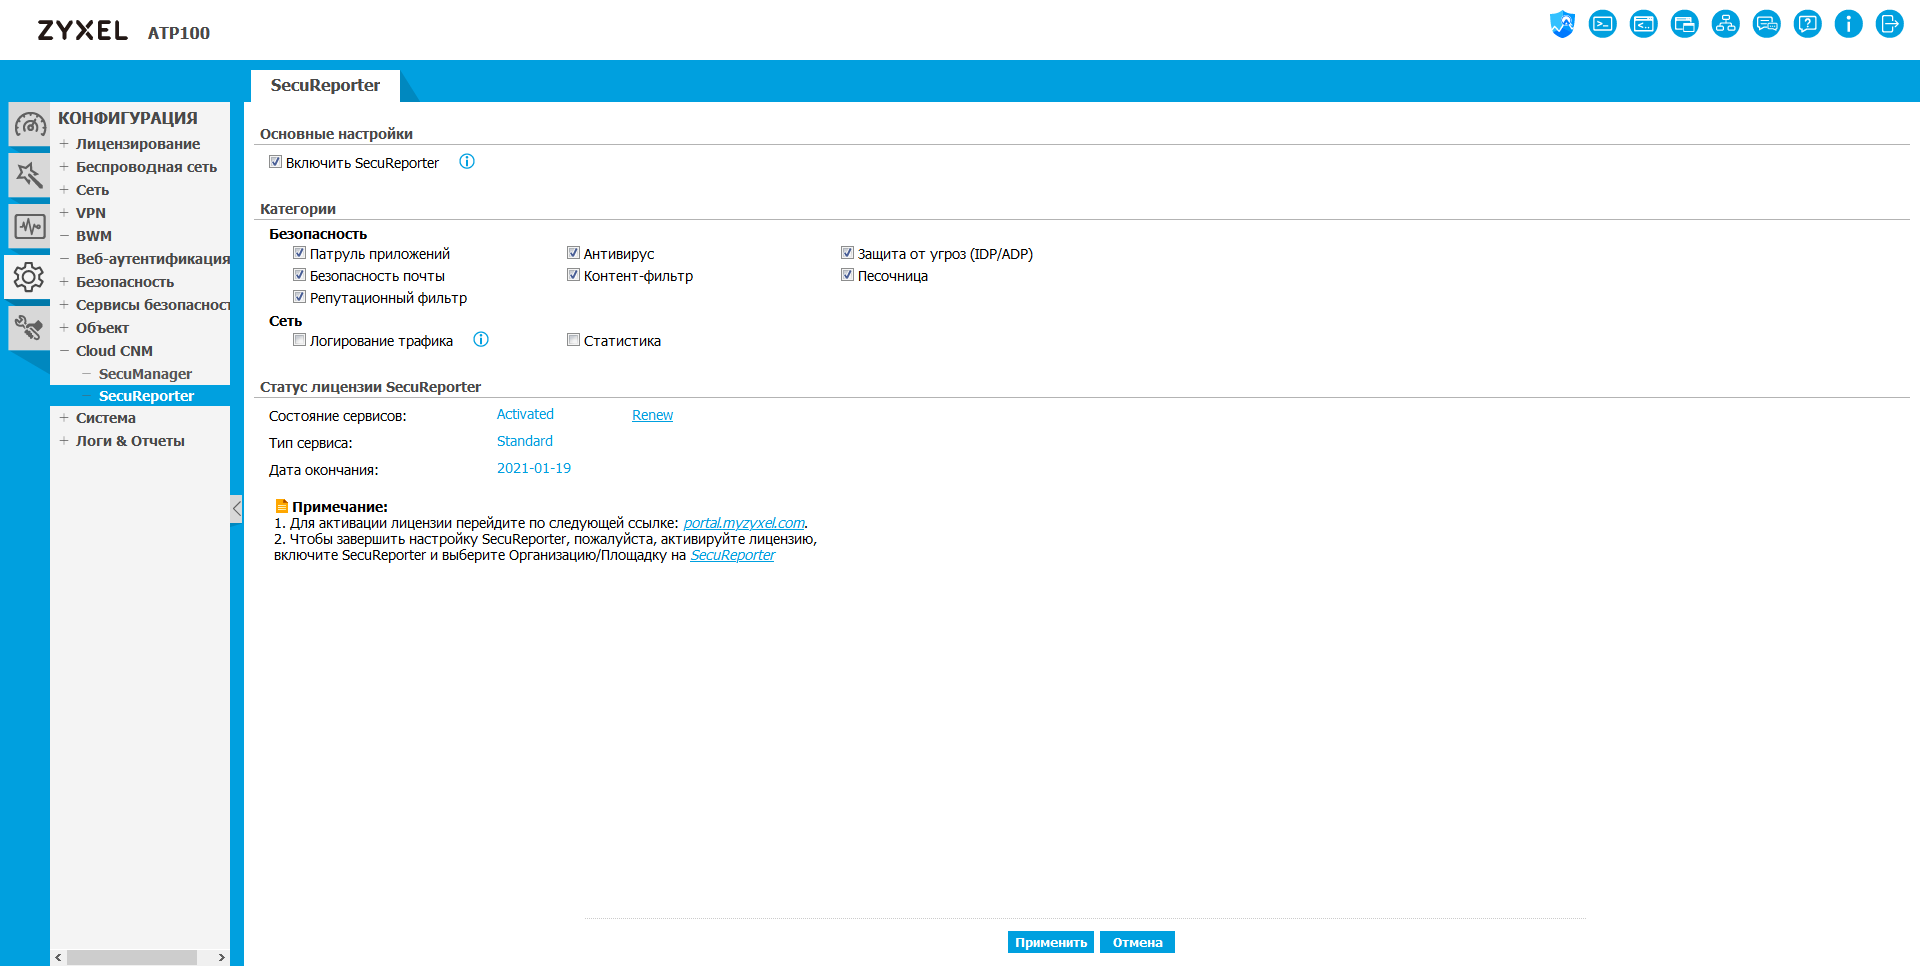Open the portal.myzyxel.com link
The height and width of the screenshot is (966, 1920).
click(744, 523)
